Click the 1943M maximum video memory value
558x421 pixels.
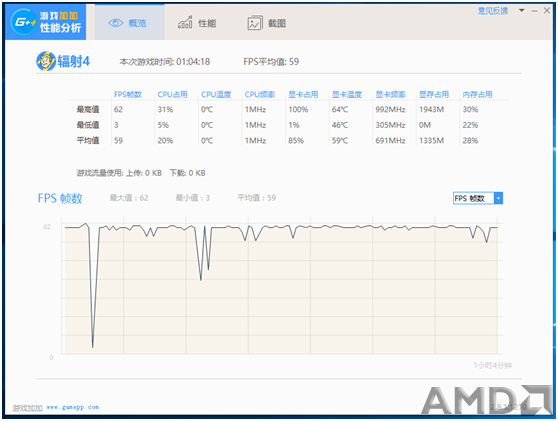pos(431,109)
